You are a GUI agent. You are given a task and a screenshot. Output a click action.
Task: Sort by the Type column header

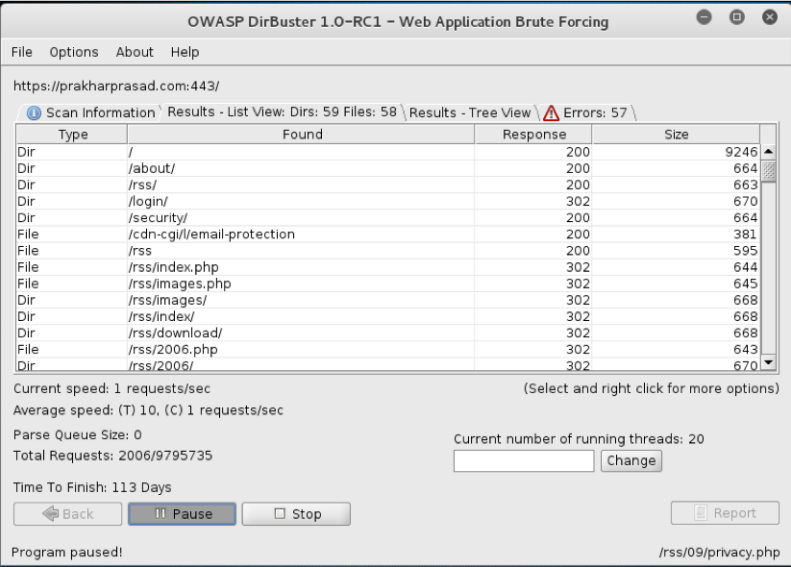(72, 134)
